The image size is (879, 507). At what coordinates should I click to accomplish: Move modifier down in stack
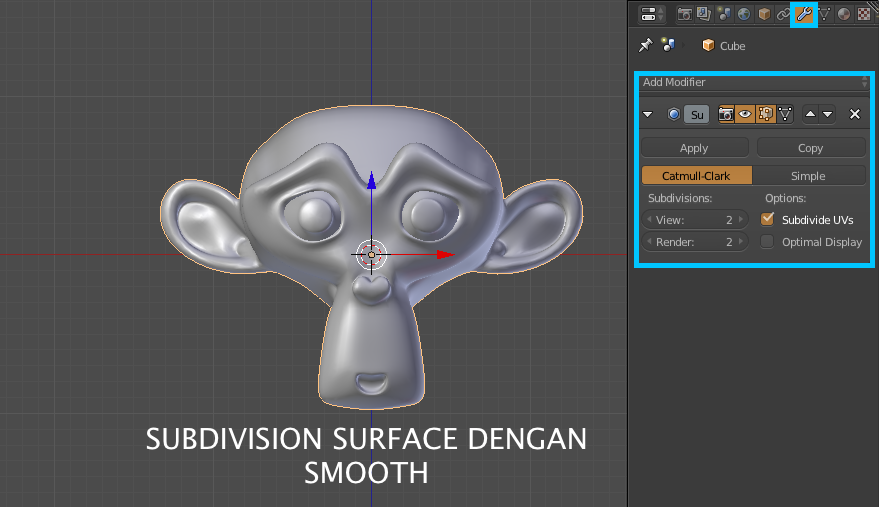pyautogui.click(x=827, y=114)
